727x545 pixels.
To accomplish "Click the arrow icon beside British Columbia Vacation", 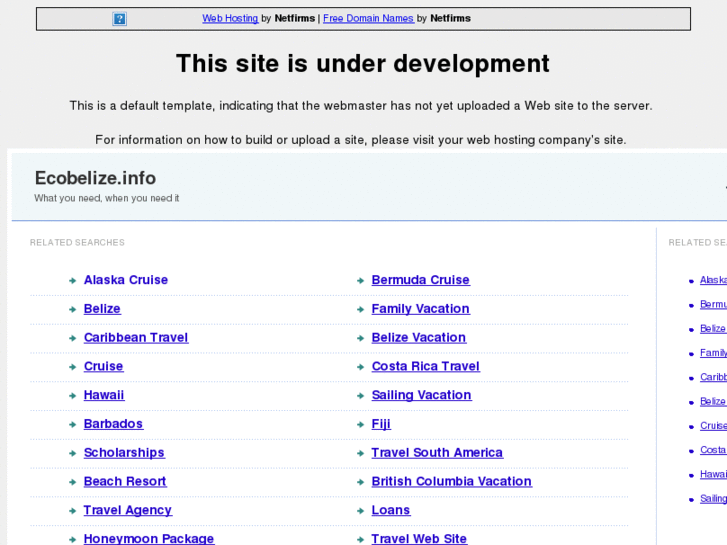I will 360,482.
